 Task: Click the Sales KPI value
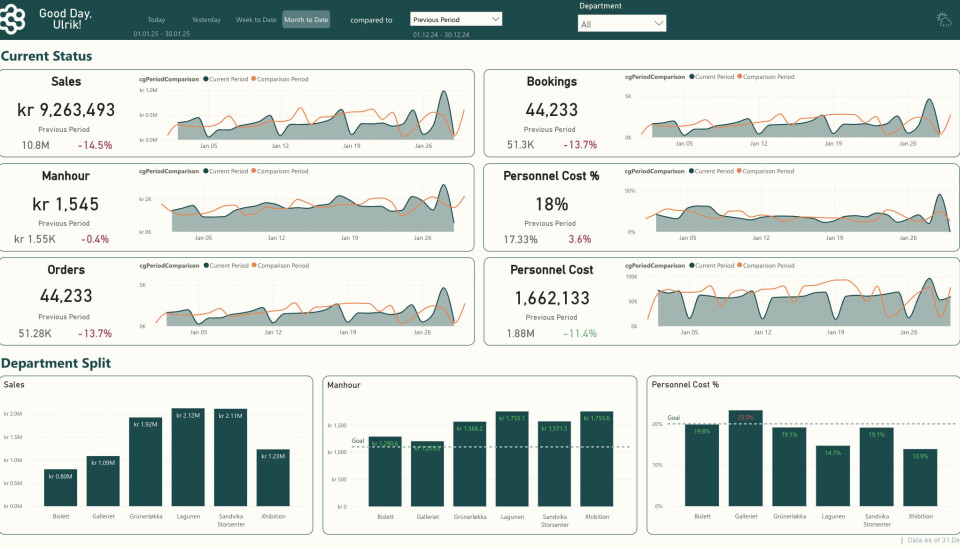tap(66, 111)
